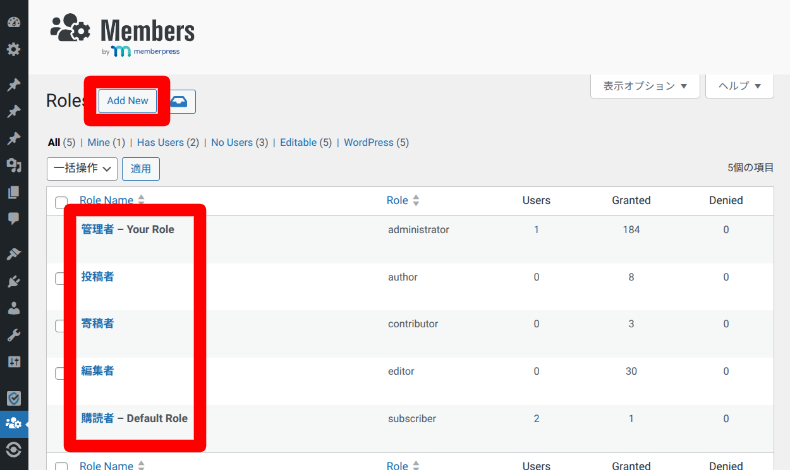Sort by Role Name in the table footer
Viewport: 790px width, 470px height.
[112, 465]
